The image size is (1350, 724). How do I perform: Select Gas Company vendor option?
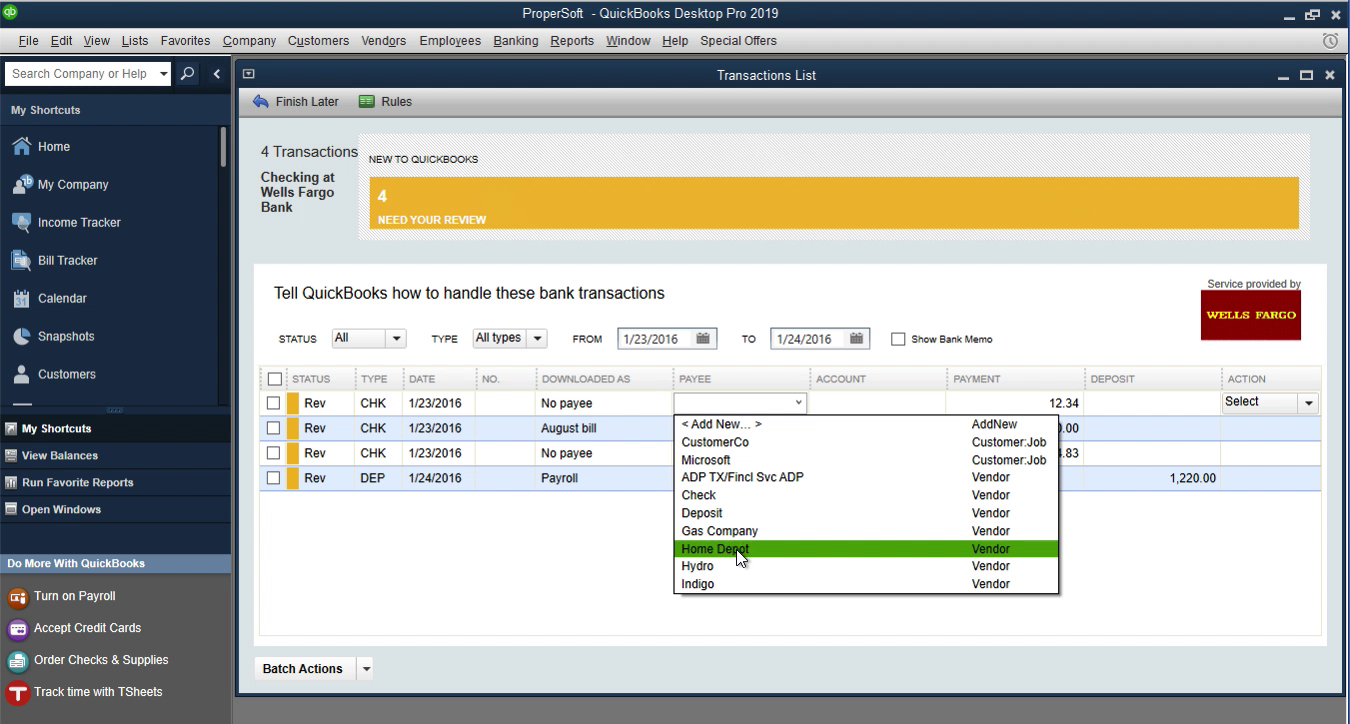pyautogui.click(x=866, y=531)
